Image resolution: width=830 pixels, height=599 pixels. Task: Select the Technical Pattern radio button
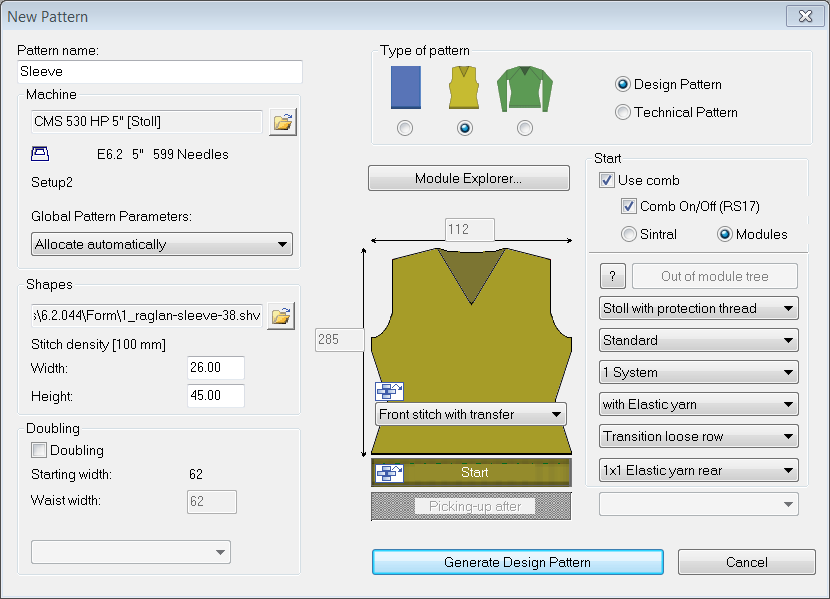coord(624,113)
